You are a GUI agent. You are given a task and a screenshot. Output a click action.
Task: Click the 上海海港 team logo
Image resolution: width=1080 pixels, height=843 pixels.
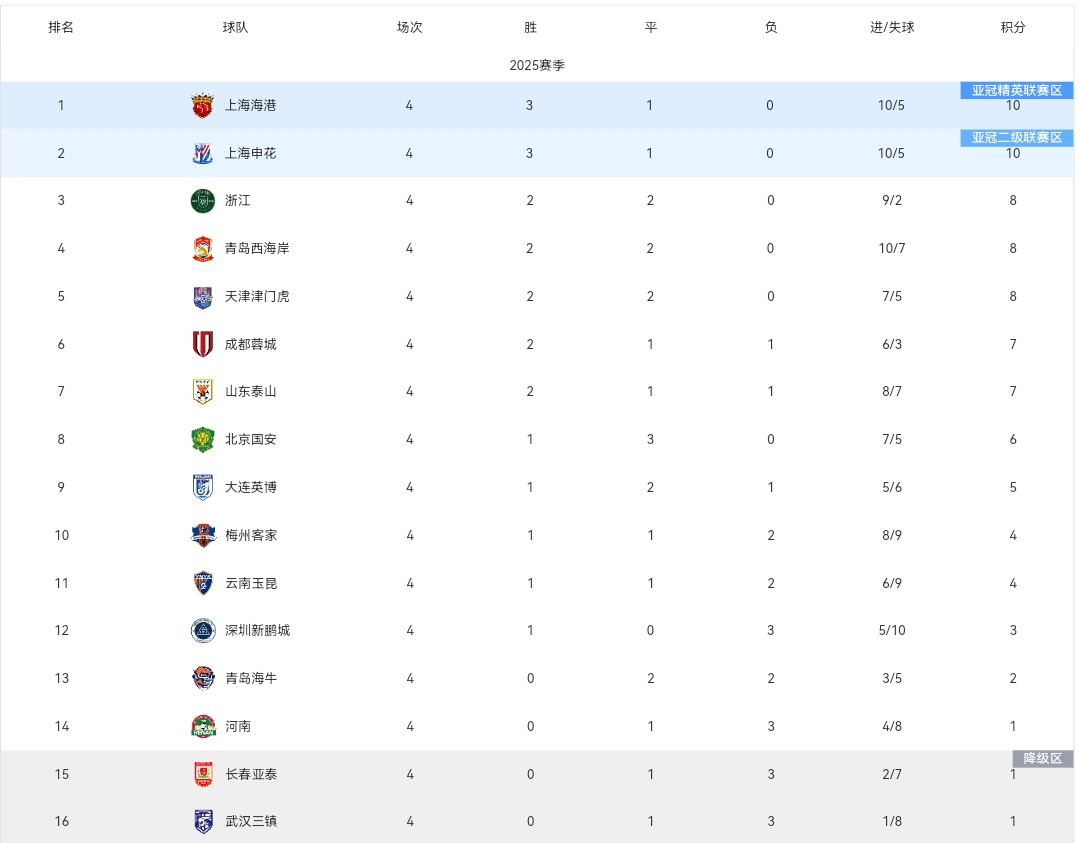(202, 105)
